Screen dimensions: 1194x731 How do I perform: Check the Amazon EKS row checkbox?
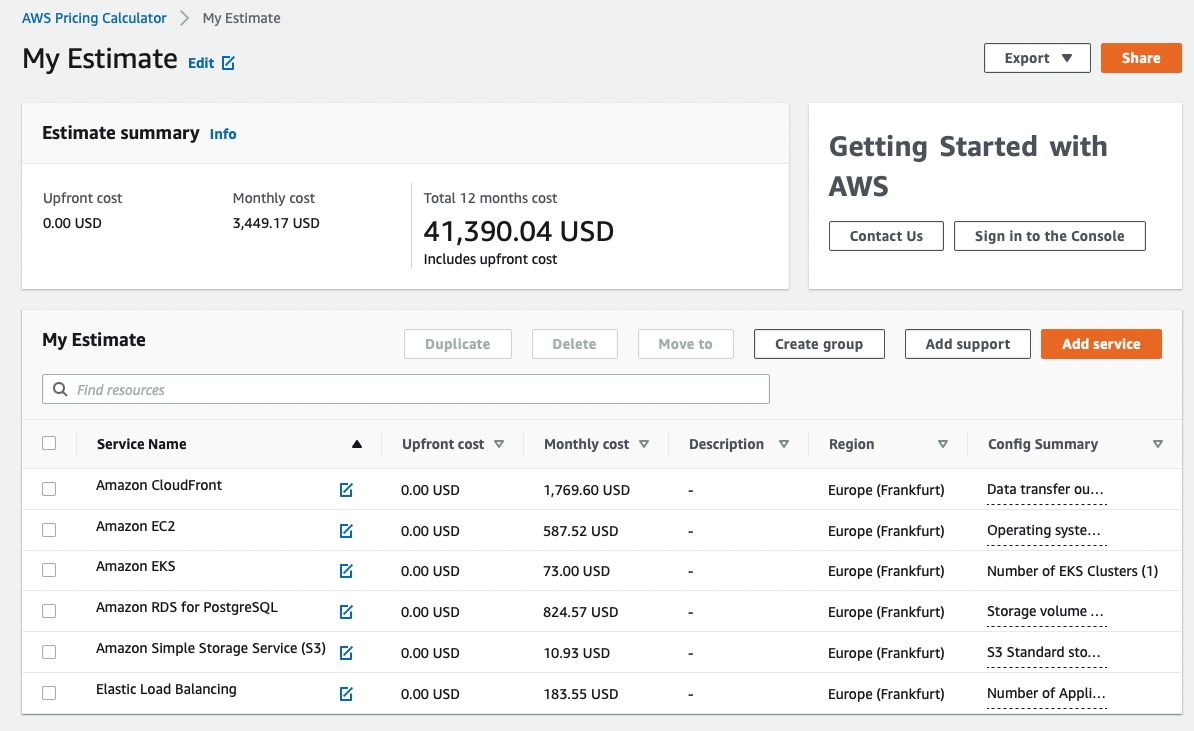pyautogui.click(x=49, y=570)
